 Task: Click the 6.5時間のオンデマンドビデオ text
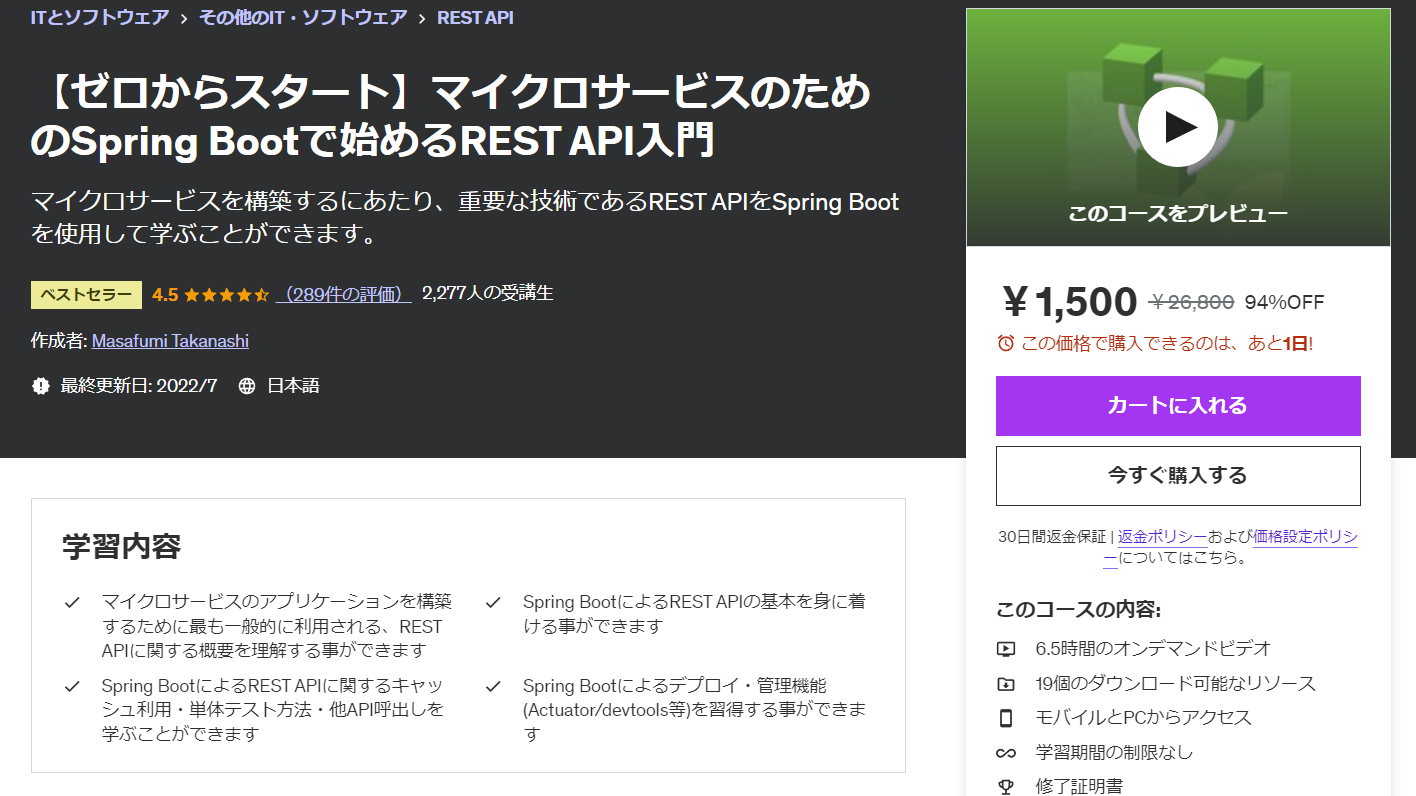coord(1154,649)
